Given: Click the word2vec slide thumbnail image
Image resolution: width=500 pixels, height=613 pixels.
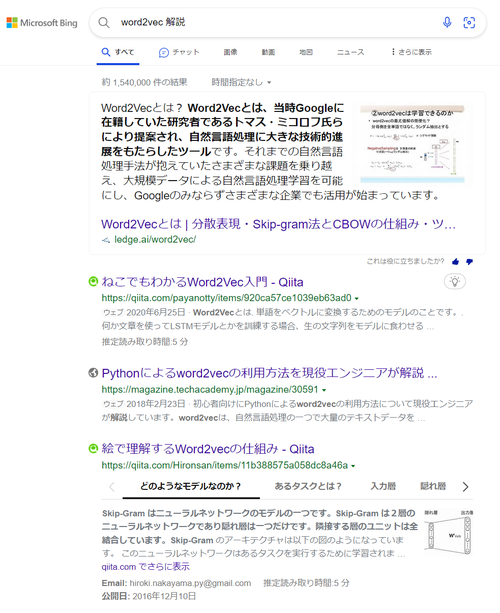Looking at the screenshot, I should click(x=412, y=143).
